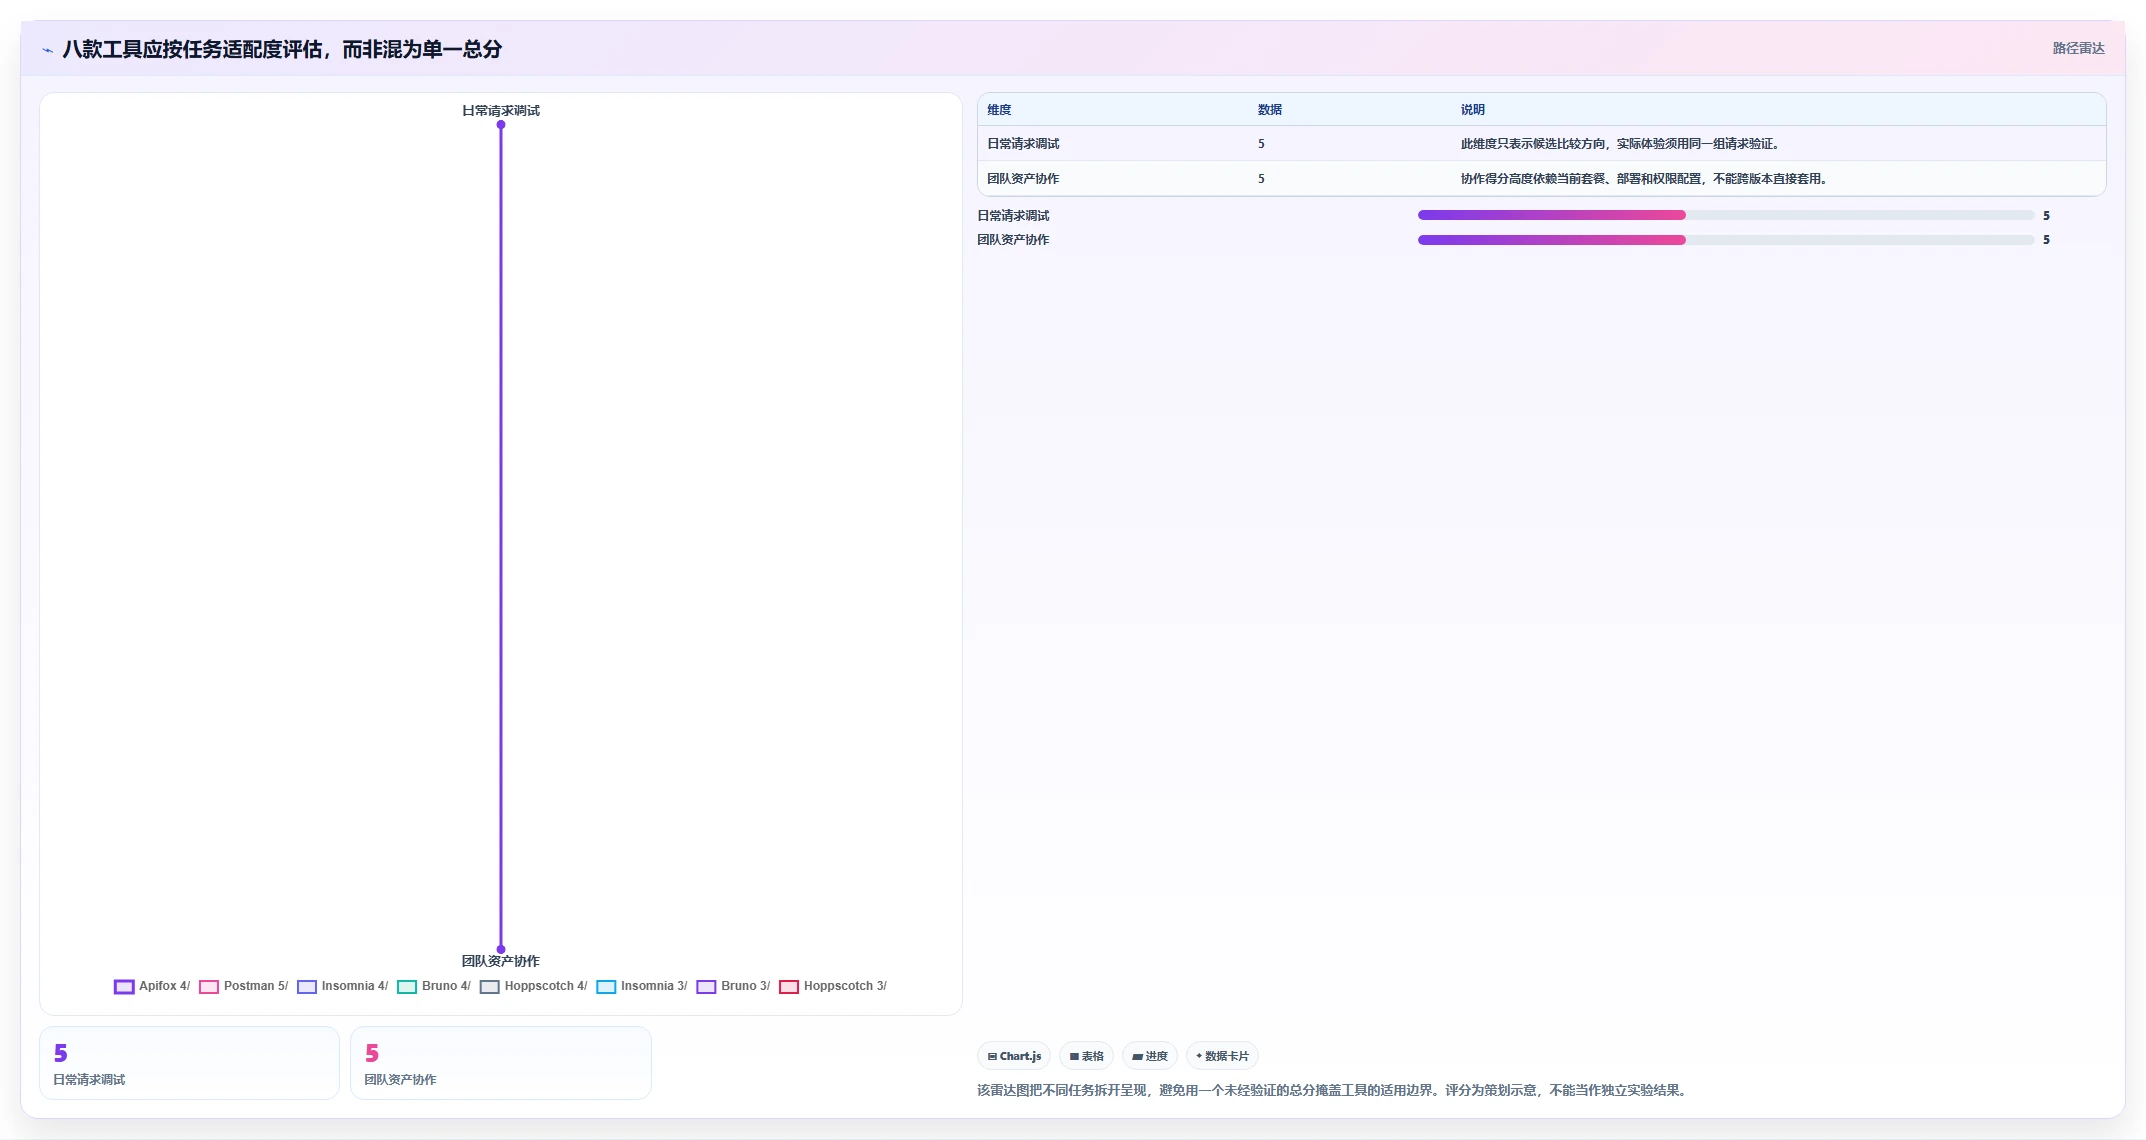The image size is (2146, 1140).
Task: Click the 路径雷达 label in header
Action: tap(2078, 48)
